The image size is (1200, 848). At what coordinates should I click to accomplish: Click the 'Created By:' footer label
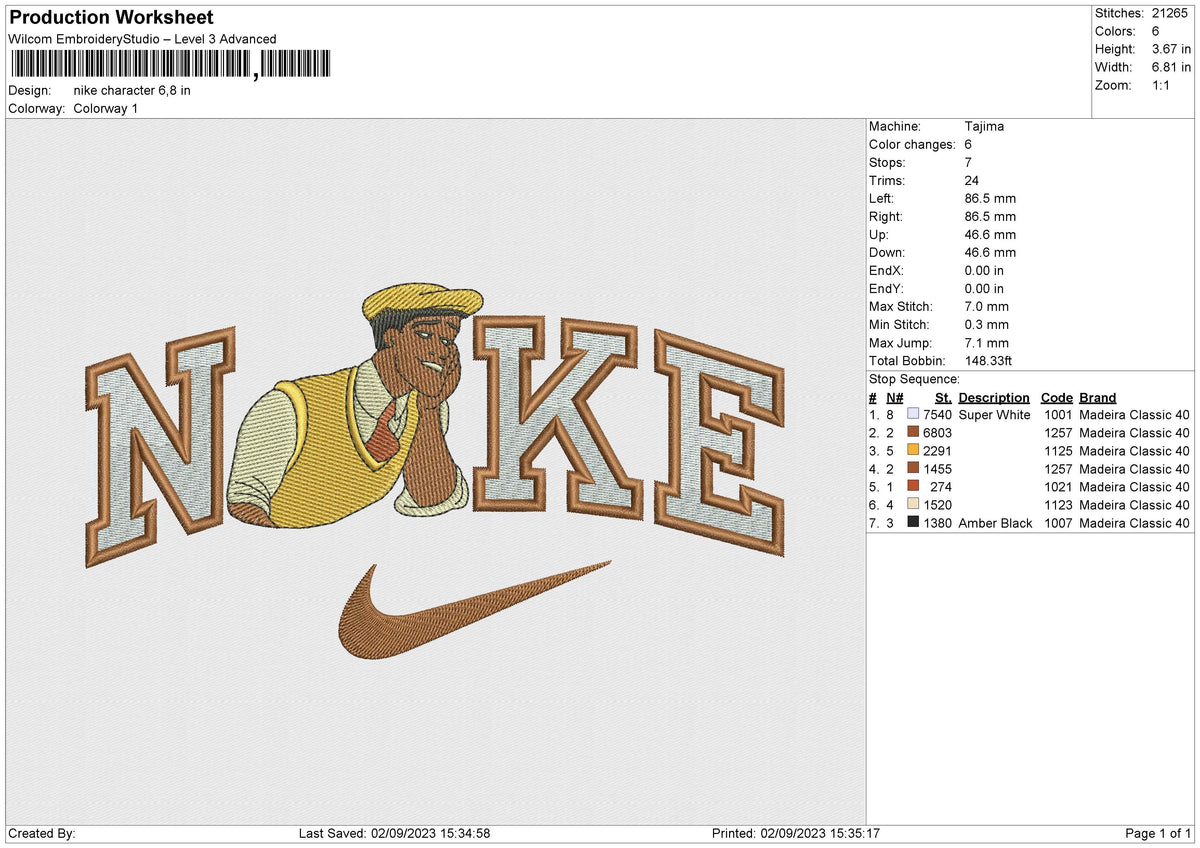(x=41, y=833)
